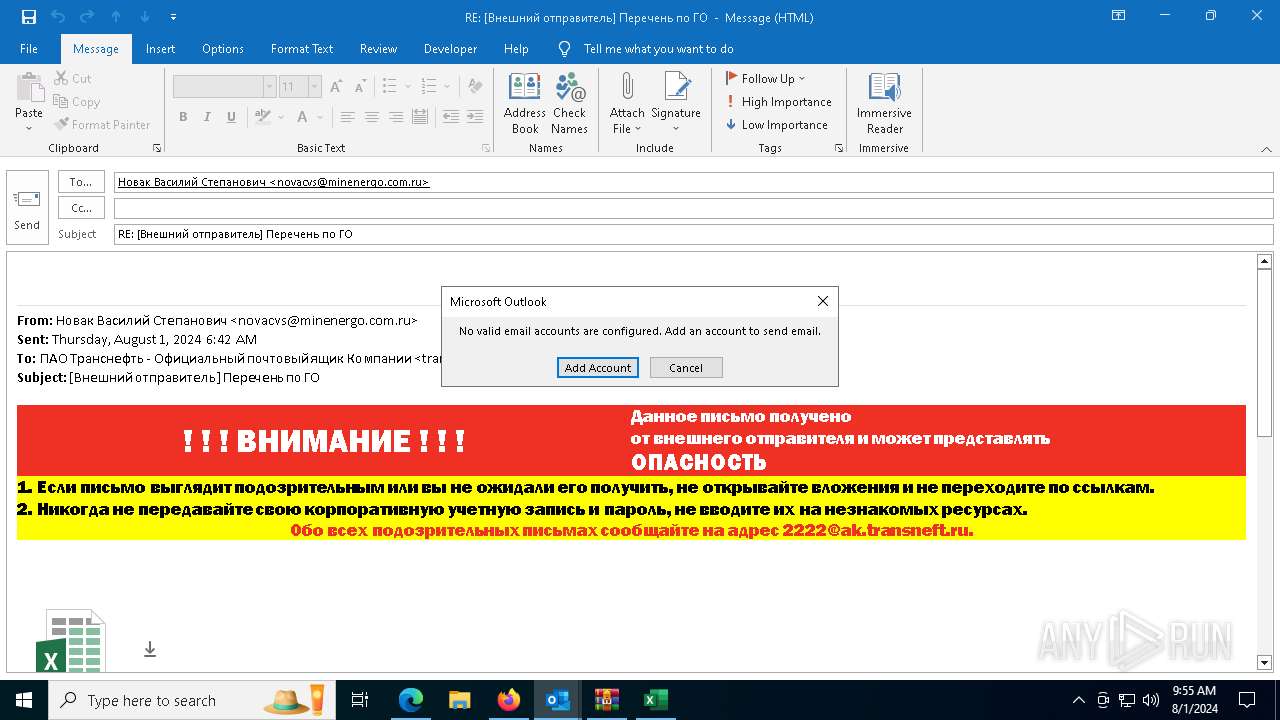Open the Tags dialog launcher
This screenshot has width=1280, height=720.
pos(838,148)
